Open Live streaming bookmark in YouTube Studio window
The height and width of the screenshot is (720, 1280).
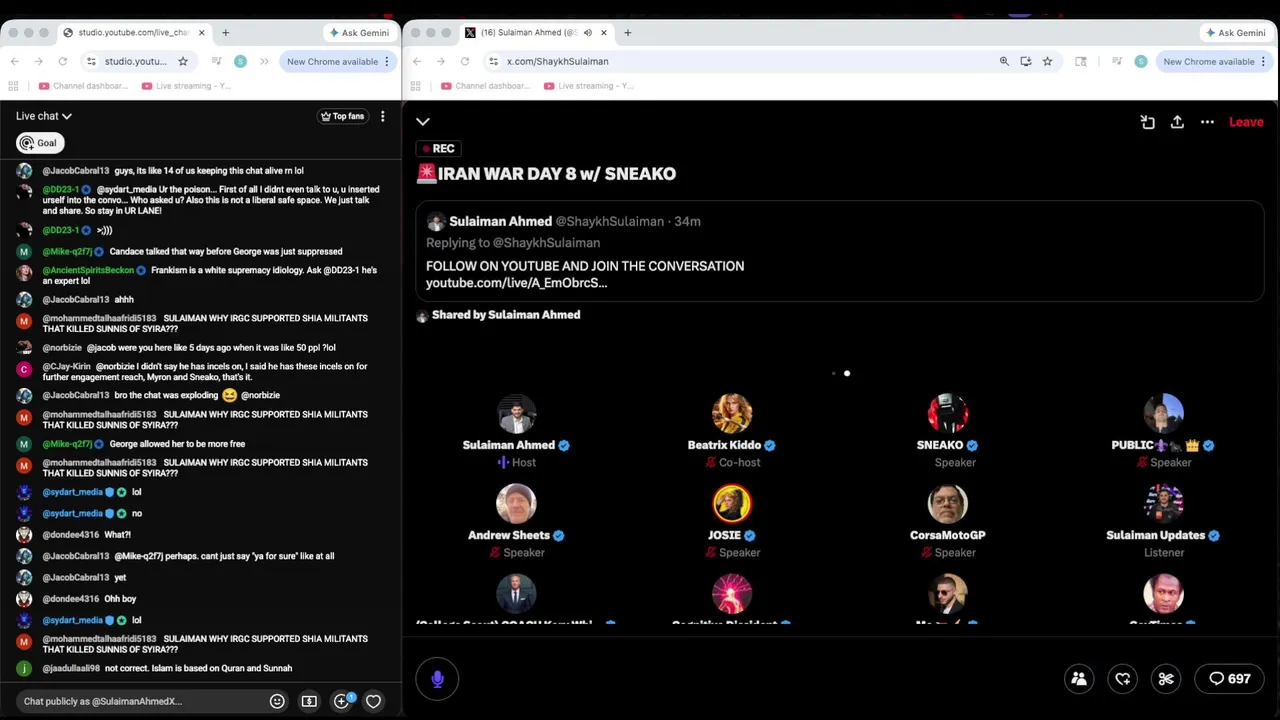click(186, 86)
